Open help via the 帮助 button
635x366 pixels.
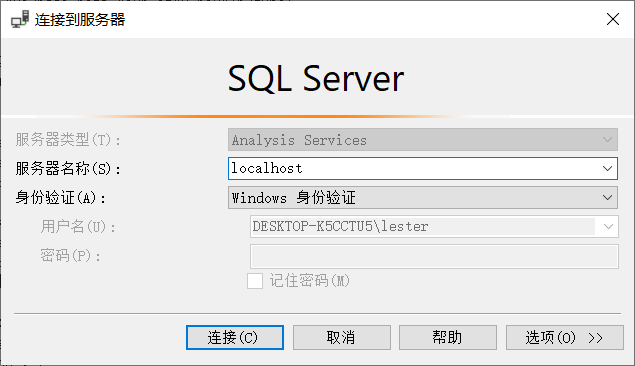click(x=448, y=337)
